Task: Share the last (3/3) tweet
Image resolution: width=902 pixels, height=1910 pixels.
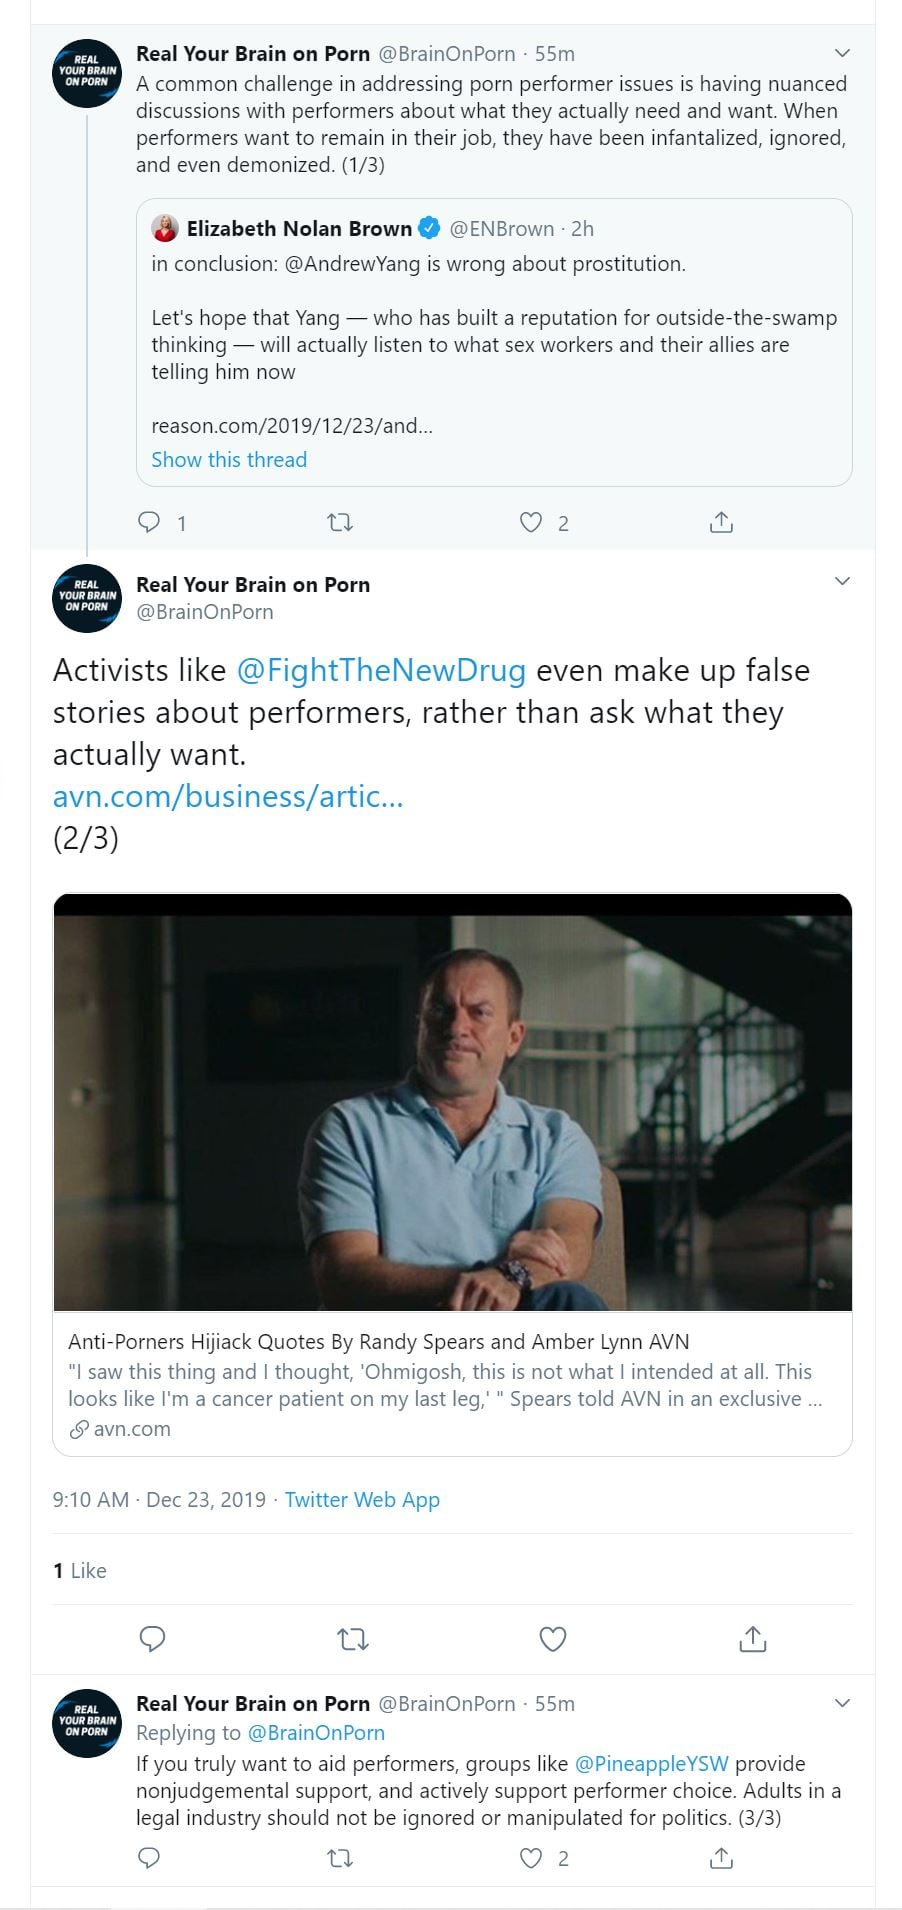Action: (x=721, y=1858)
